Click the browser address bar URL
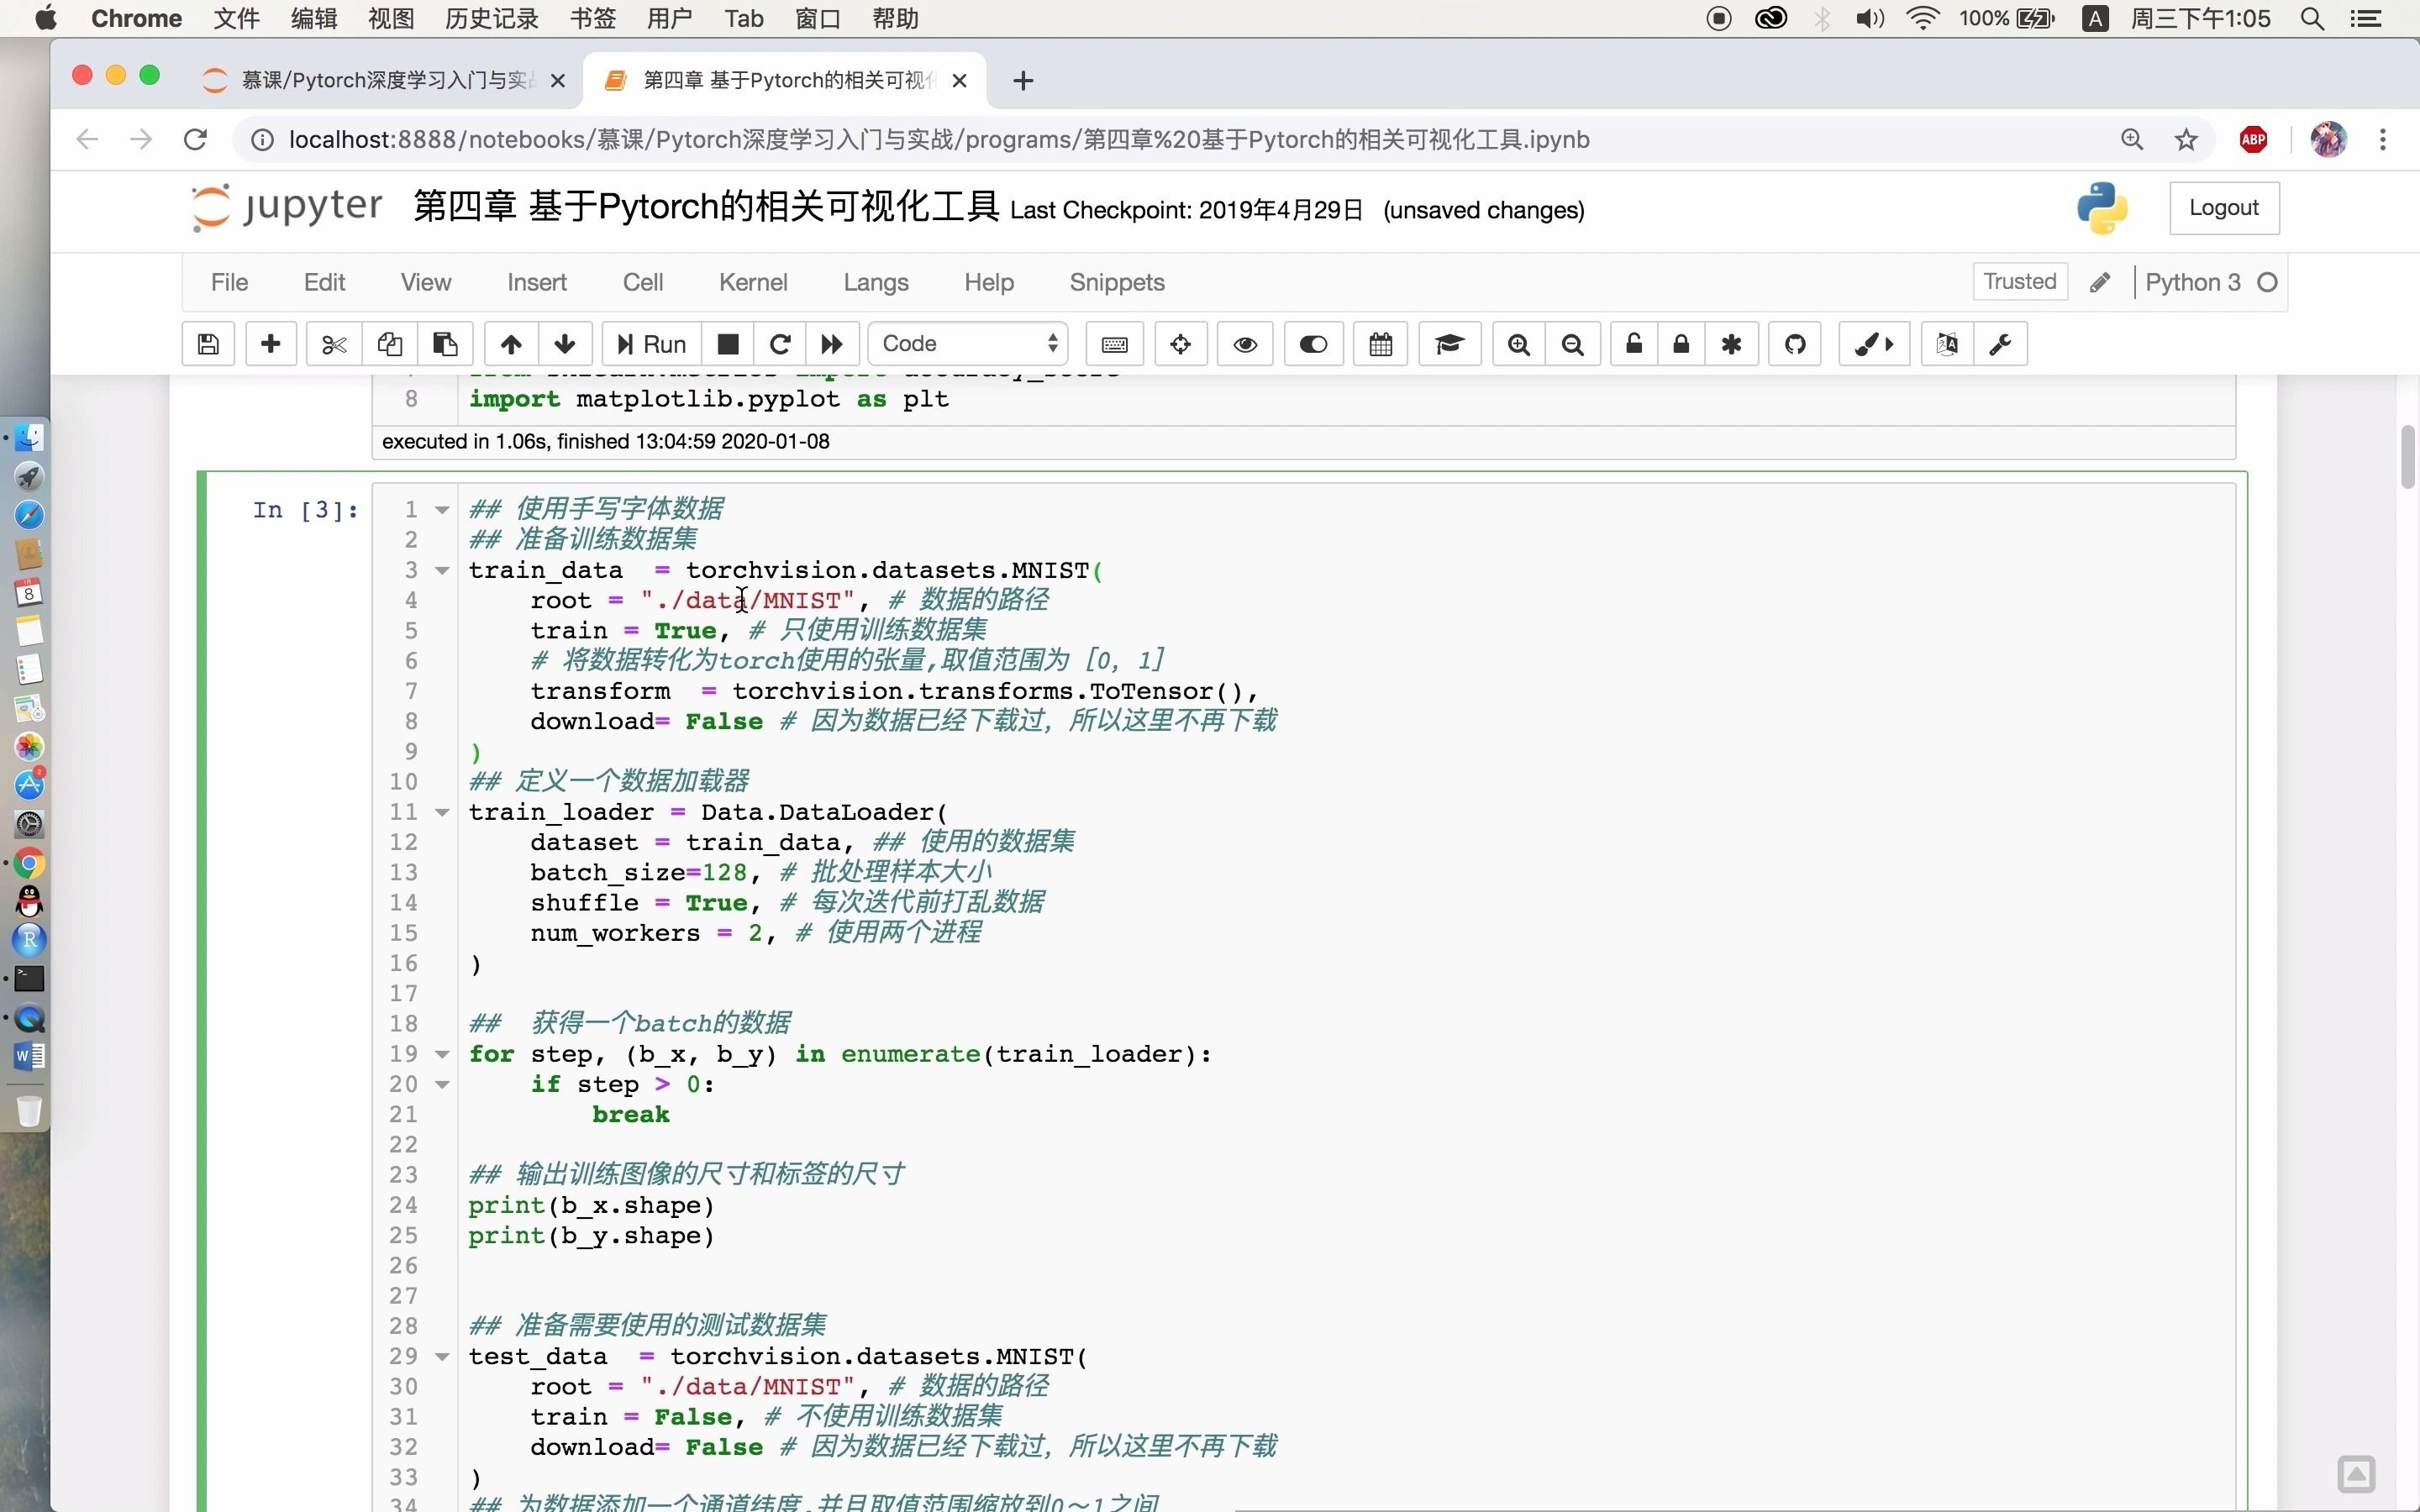This screenshot has height=1512, width=2420. pyautogui.click(x=938, y=140)
